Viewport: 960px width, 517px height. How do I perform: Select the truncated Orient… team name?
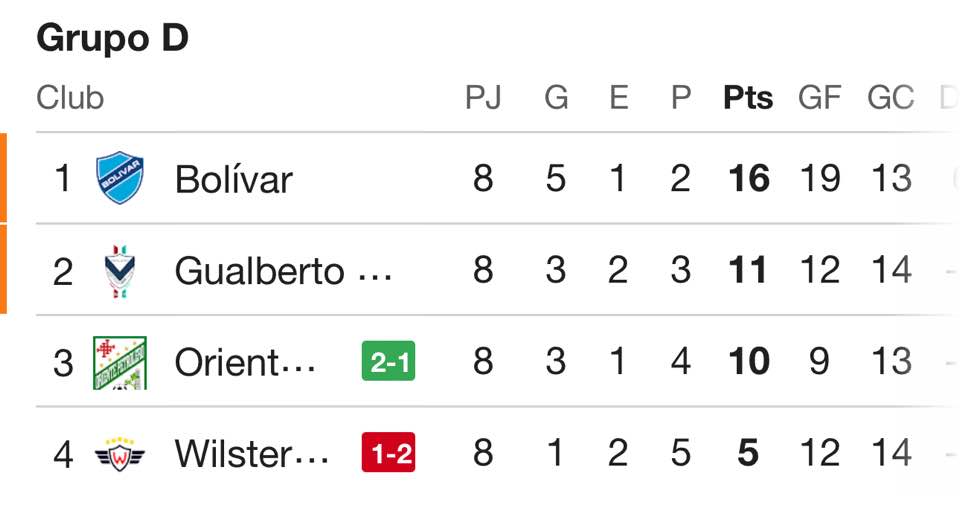[x=245, y=362]
